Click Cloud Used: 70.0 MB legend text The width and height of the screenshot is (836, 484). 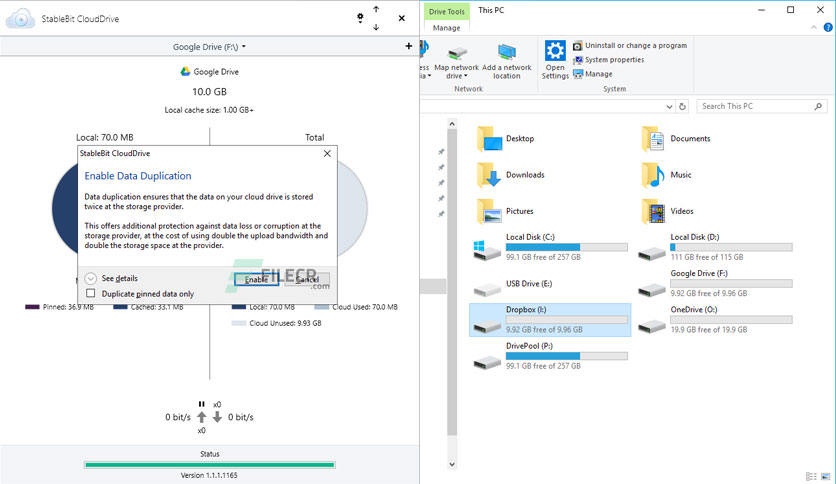pos(365,307)
